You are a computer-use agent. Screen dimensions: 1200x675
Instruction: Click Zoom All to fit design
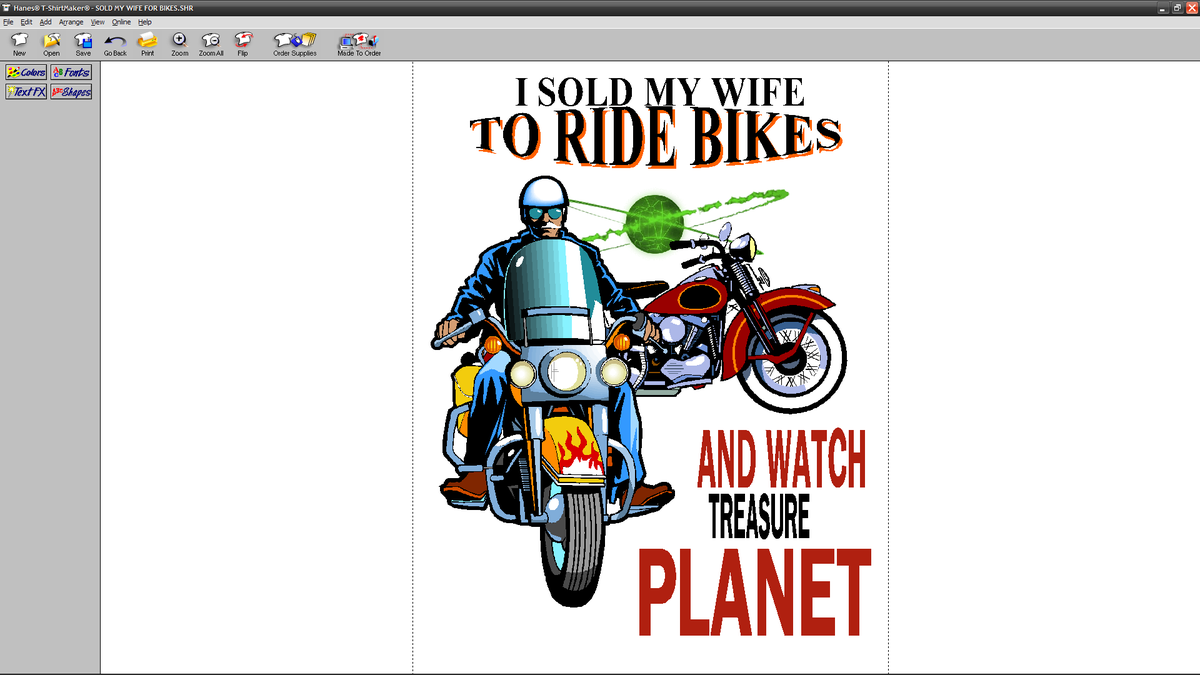pyautogui.click(x=211, y=44)
